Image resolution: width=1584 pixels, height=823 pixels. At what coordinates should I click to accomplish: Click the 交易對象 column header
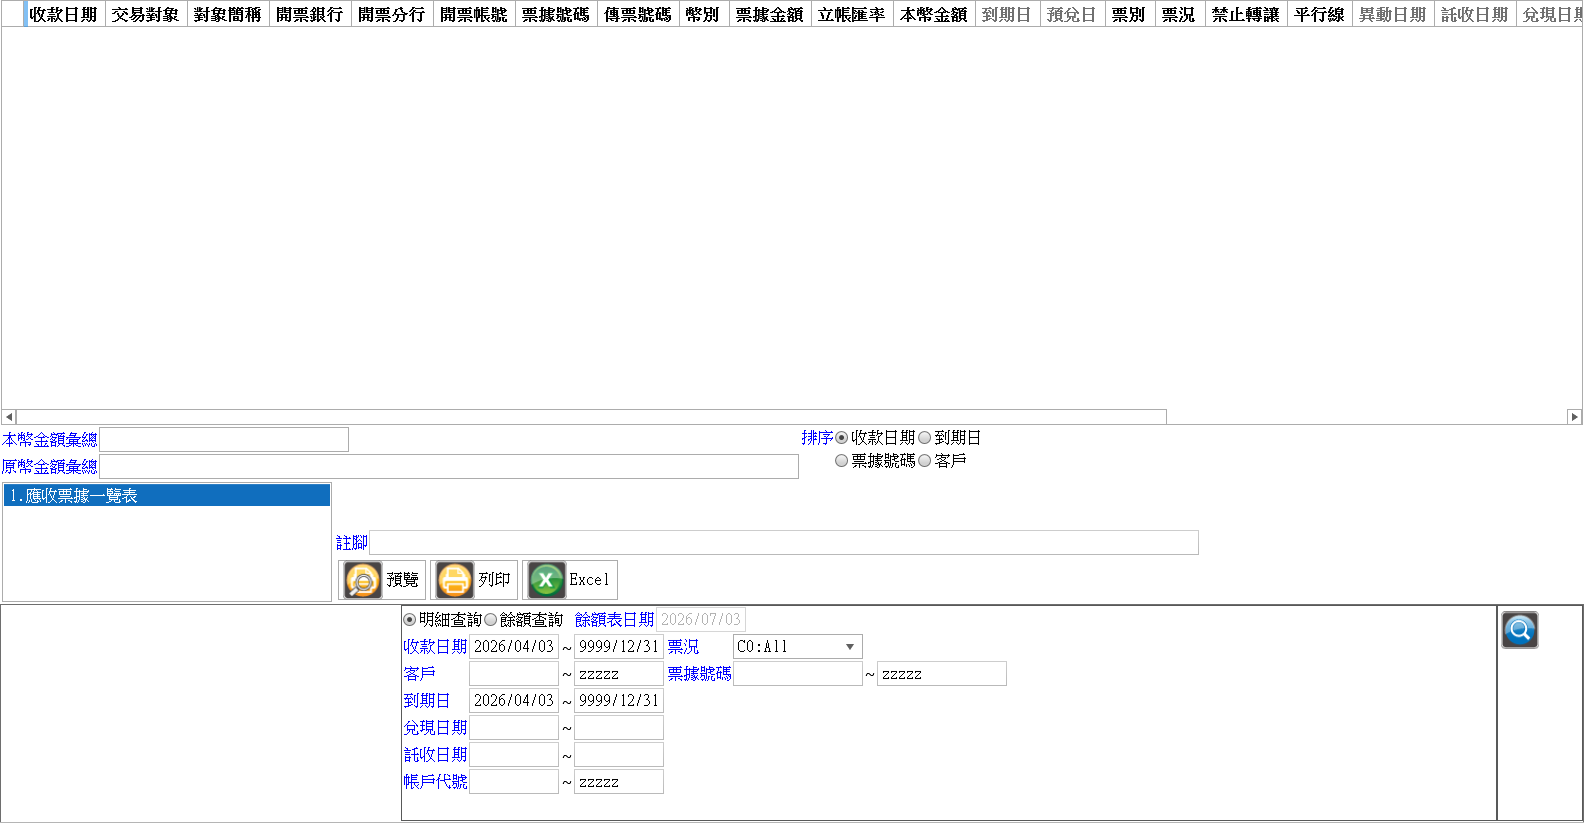click(x=146, y=14)
